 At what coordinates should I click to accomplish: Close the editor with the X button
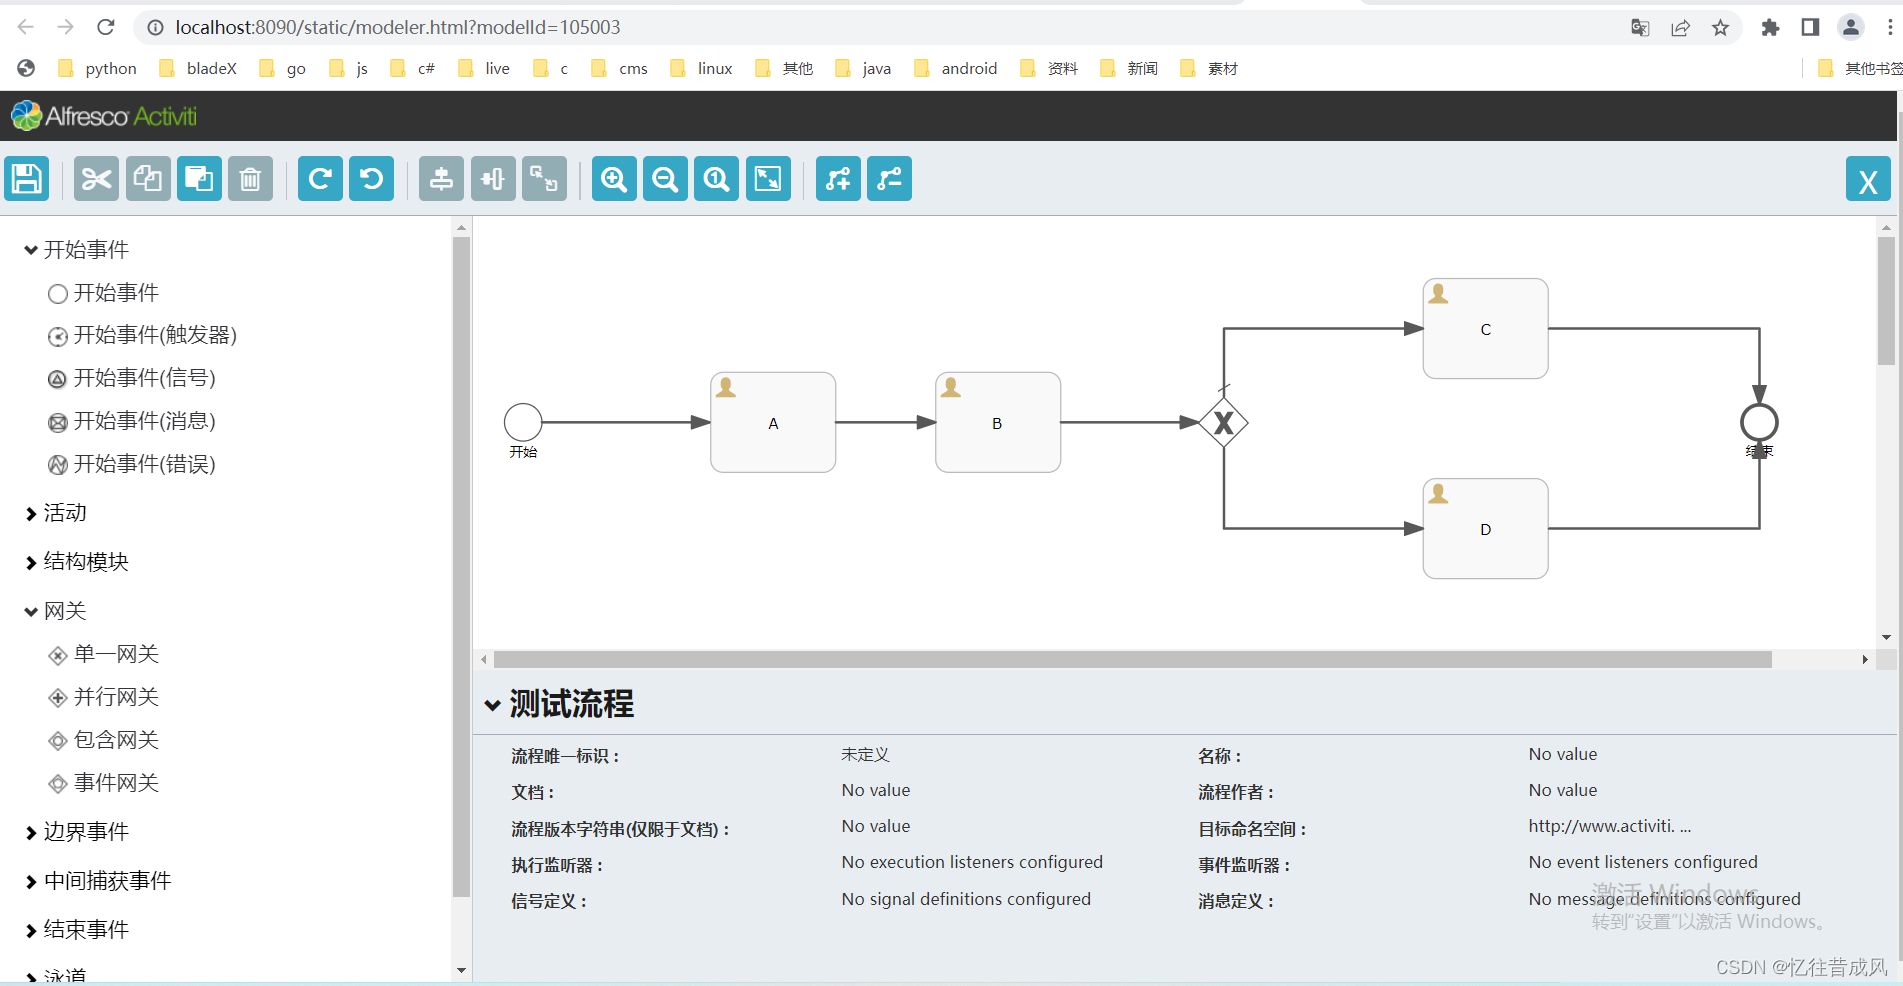point(1868,180)
